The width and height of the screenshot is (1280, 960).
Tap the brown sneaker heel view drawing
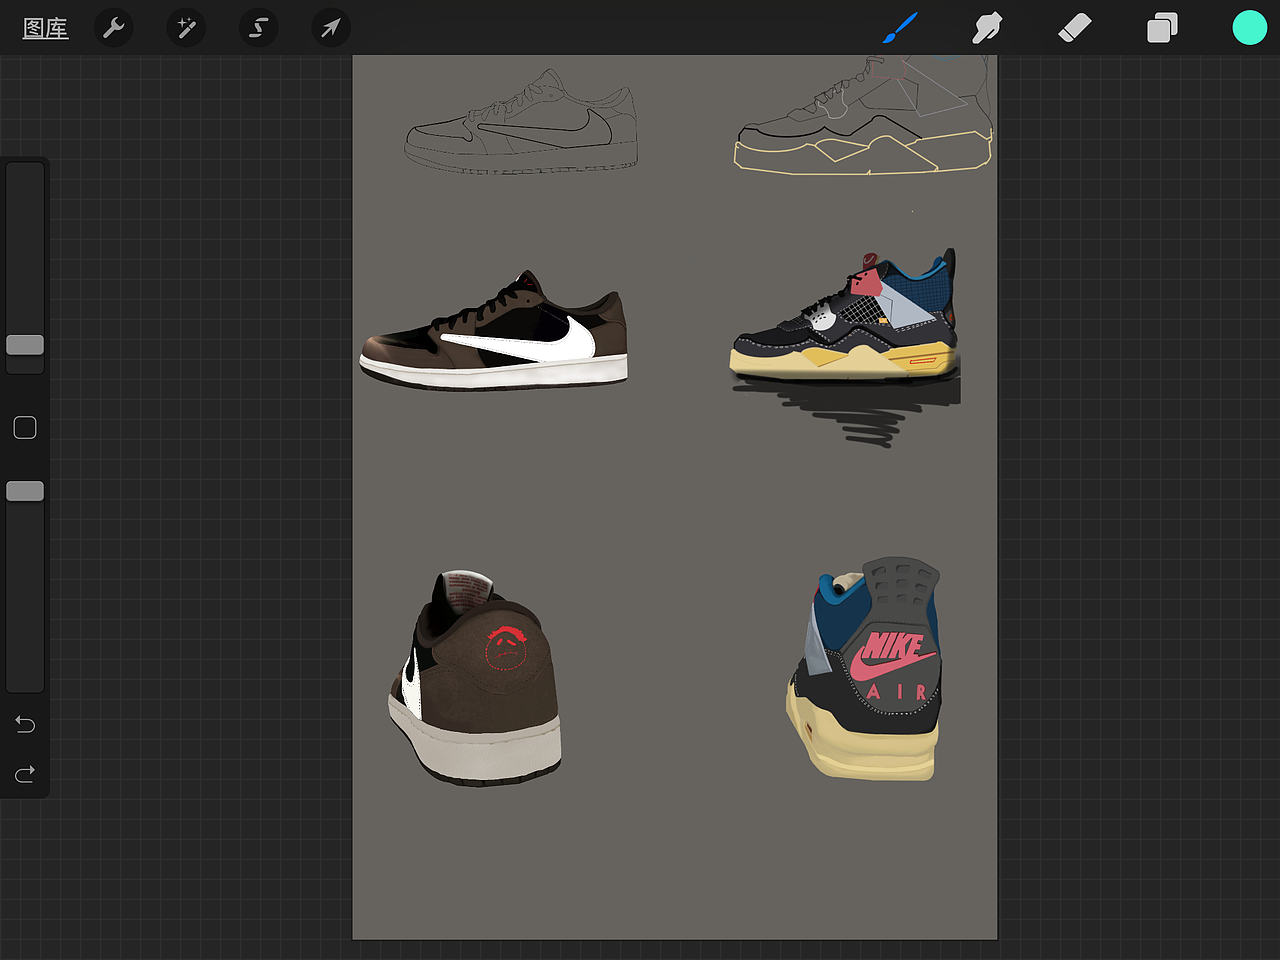tap(475, 678)
